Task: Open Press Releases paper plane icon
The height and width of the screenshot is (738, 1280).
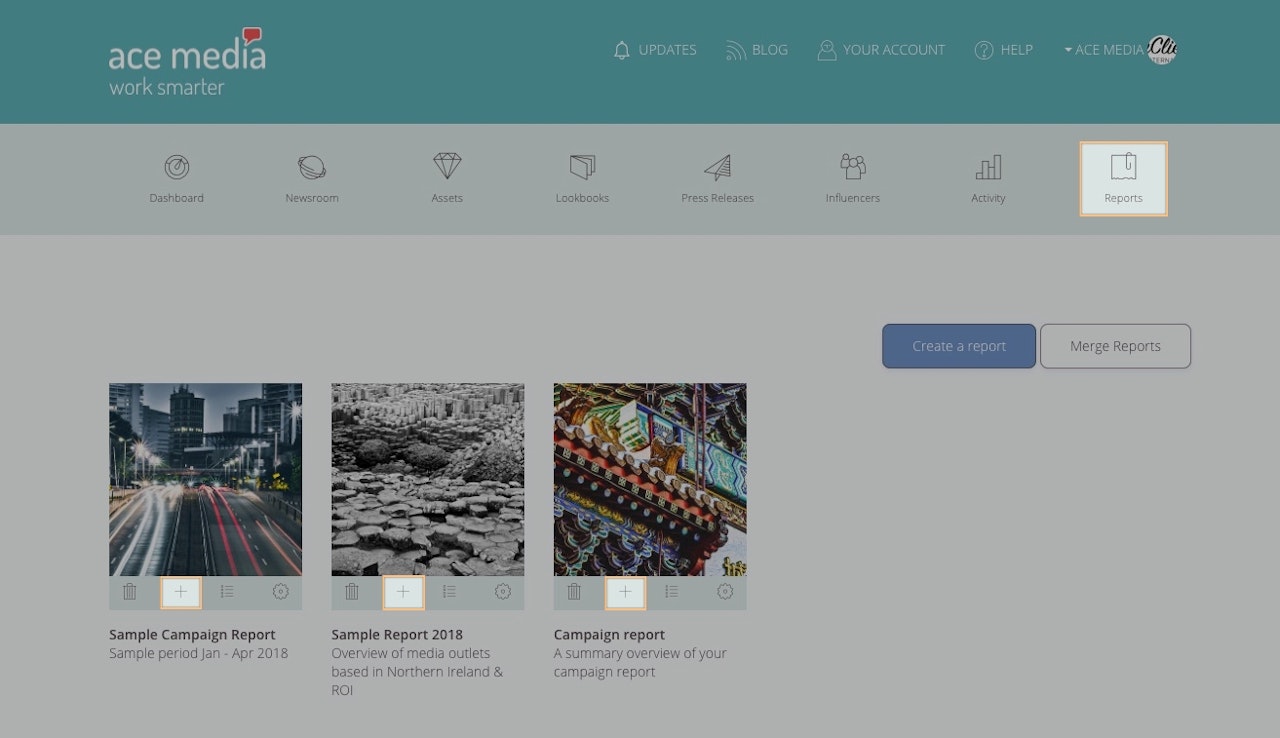Action: [x=717, y=167]
